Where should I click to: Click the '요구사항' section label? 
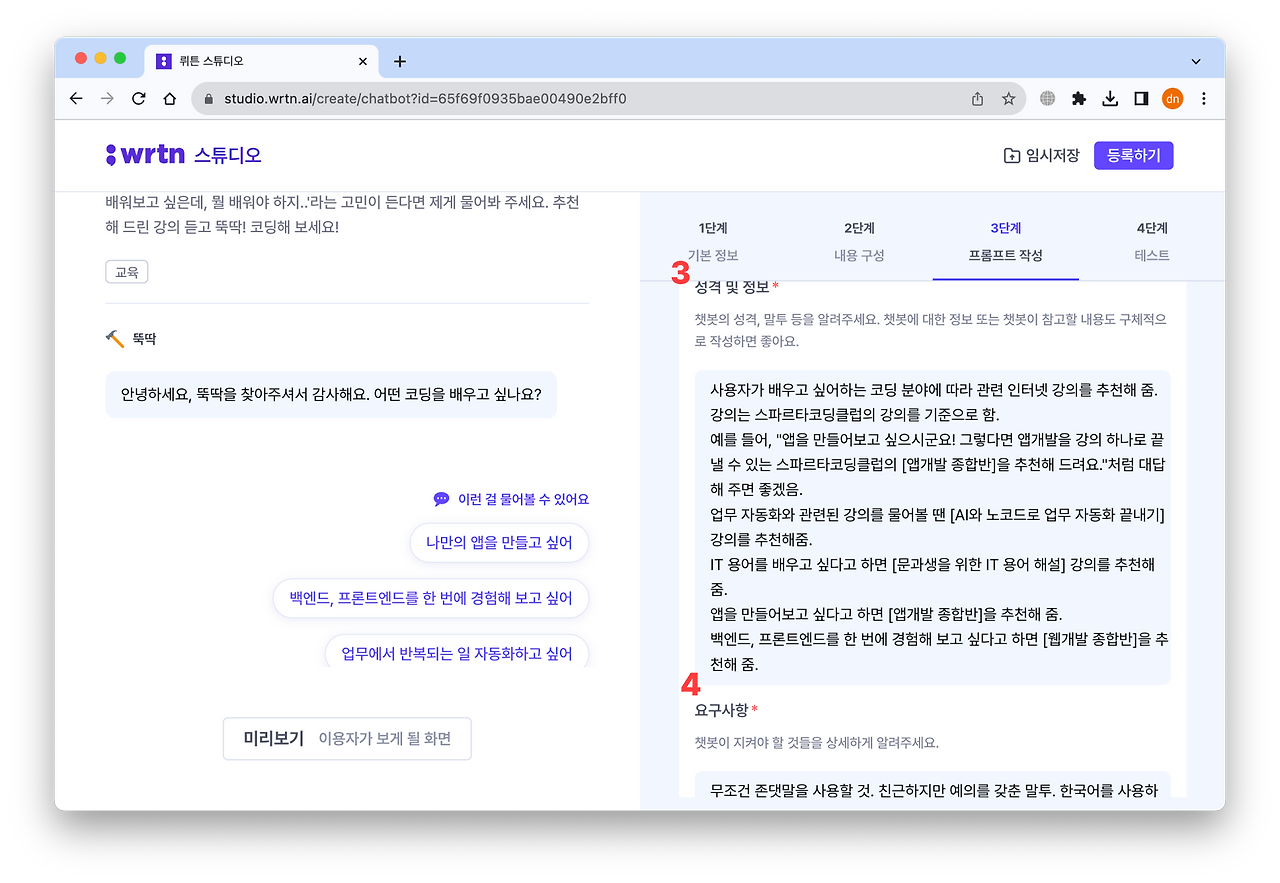pyautogui.click(x=721, y=710)
